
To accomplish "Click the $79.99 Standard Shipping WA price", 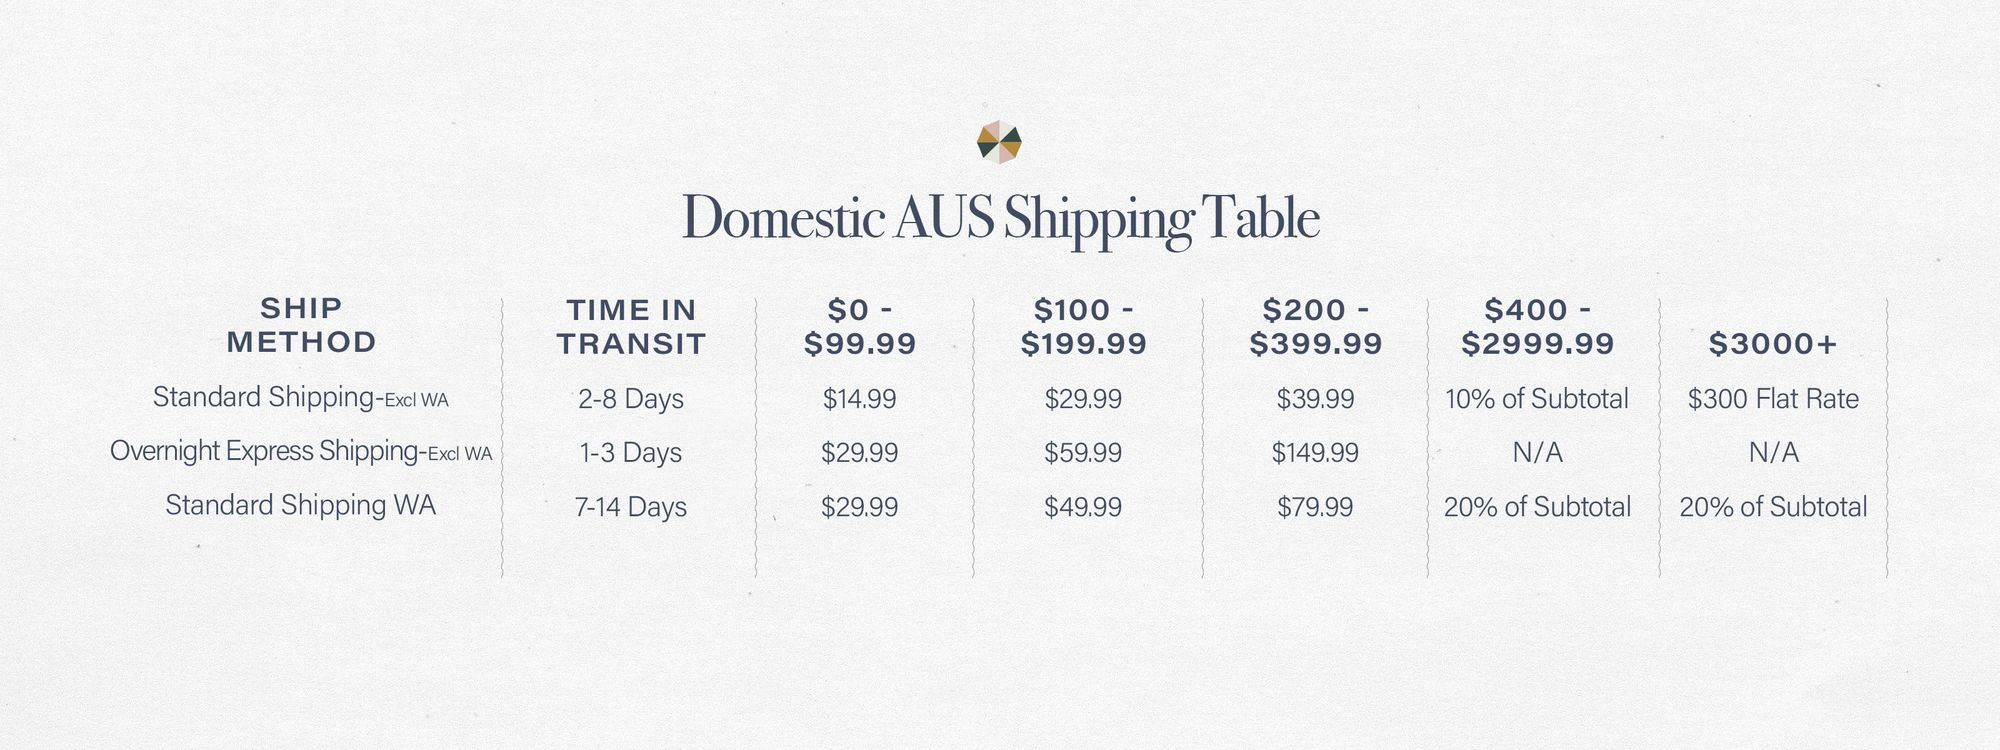I will tap(1315, 507).
